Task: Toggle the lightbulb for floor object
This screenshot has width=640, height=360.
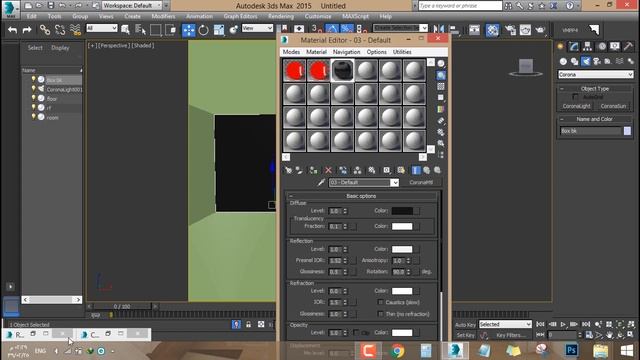Action: click(x=33, y=98)
